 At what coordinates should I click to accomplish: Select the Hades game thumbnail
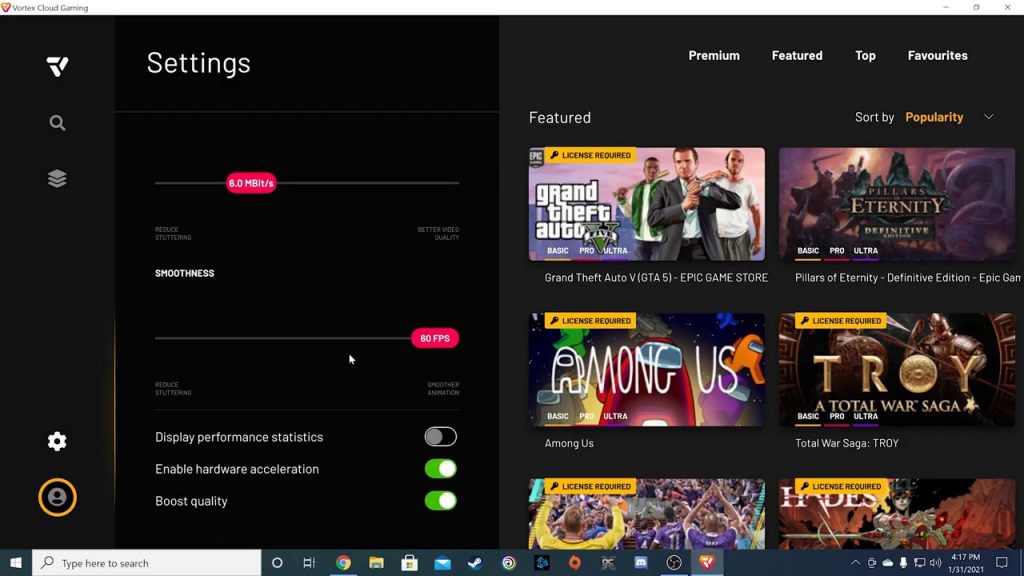[897, 514]
